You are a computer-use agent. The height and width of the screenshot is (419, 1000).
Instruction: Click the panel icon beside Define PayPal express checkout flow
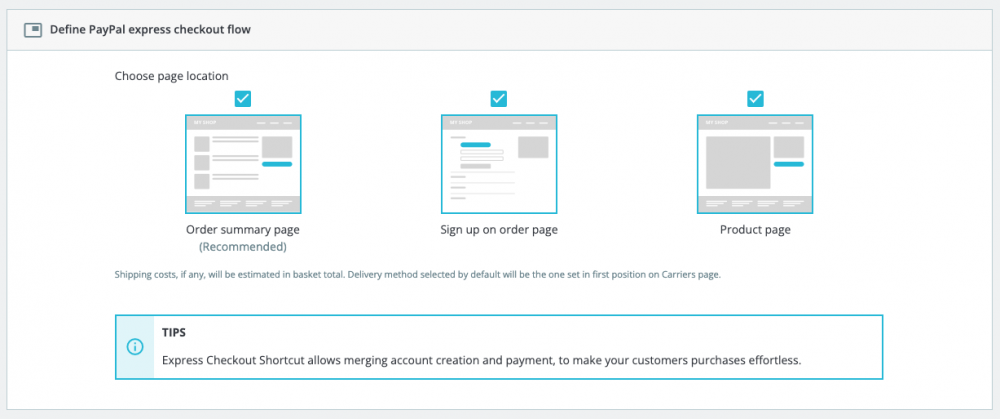[x=33, y=30]
